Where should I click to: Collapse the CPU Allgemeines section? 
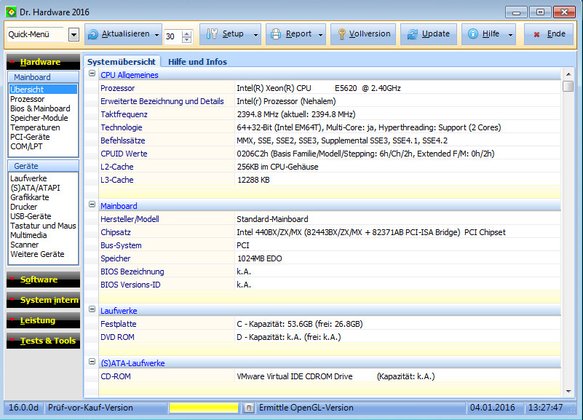(92, 74)
